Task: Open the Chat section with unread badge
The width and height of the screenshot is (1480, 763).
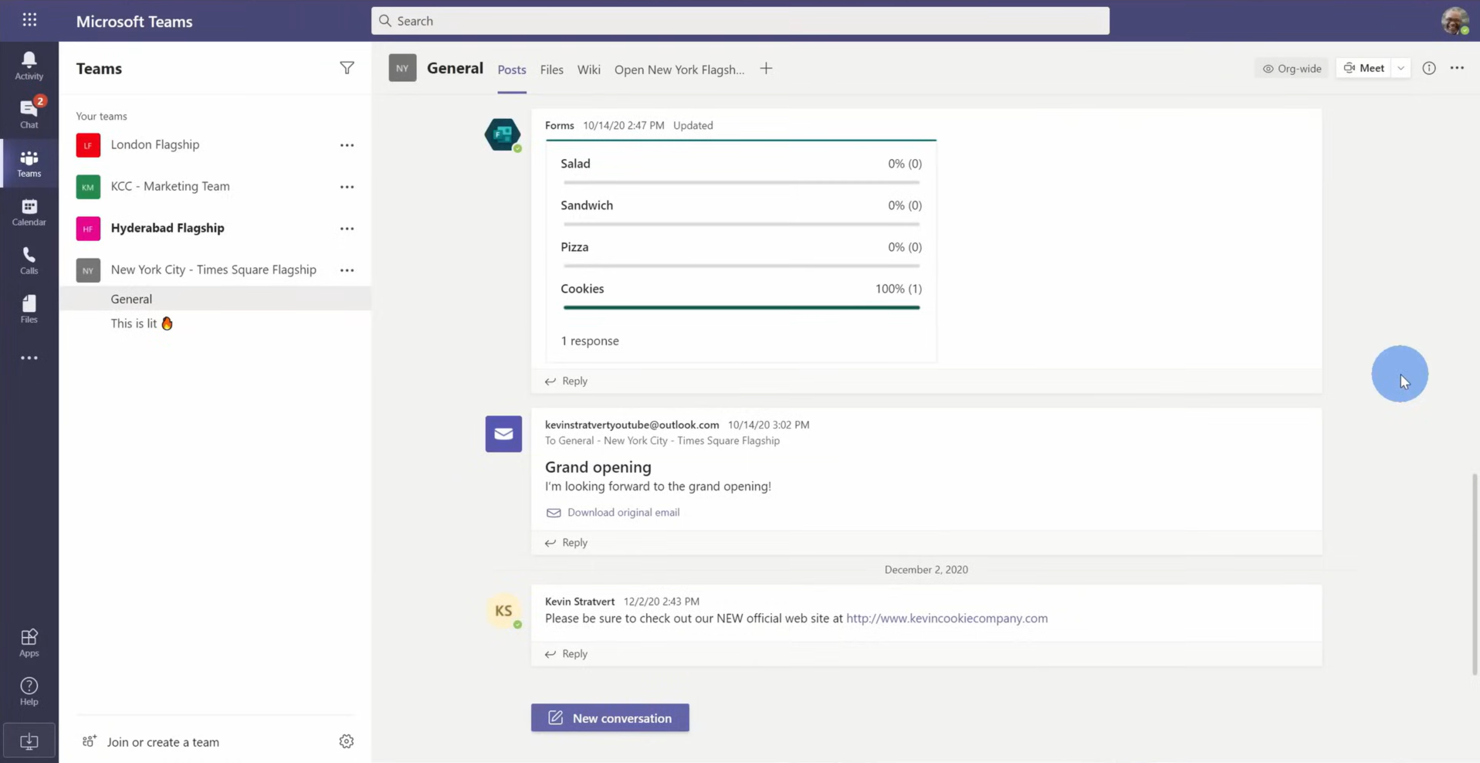Action: [x=28, y=111]
